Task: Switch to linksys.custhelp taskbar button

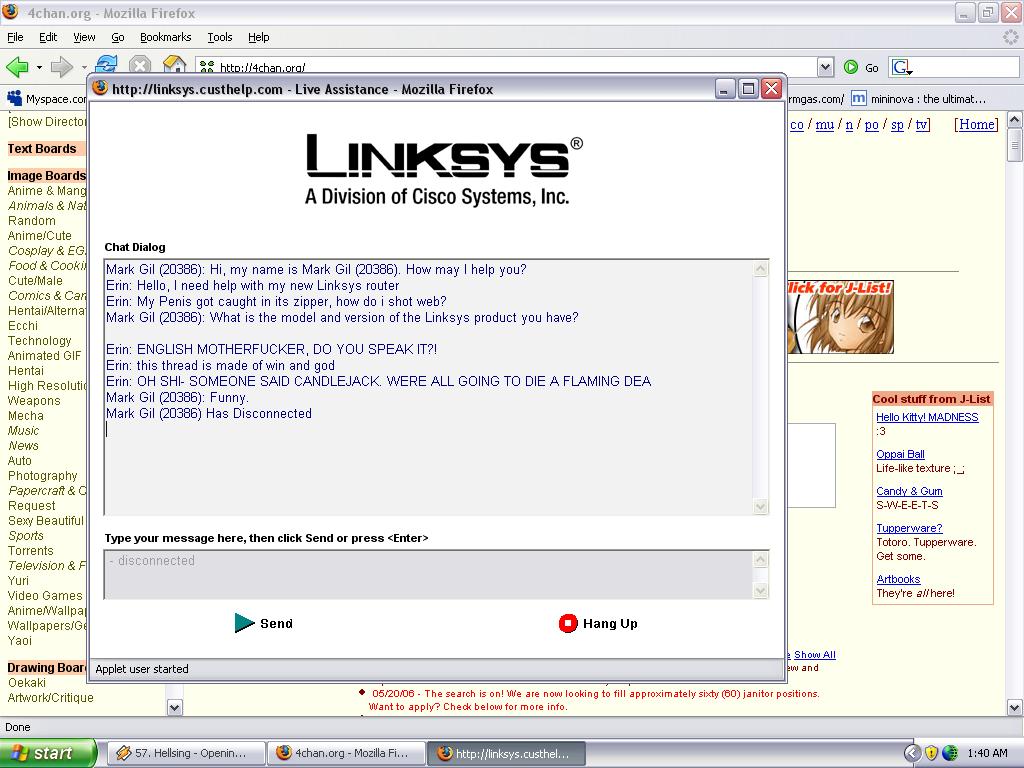Action: click(505, 753)
